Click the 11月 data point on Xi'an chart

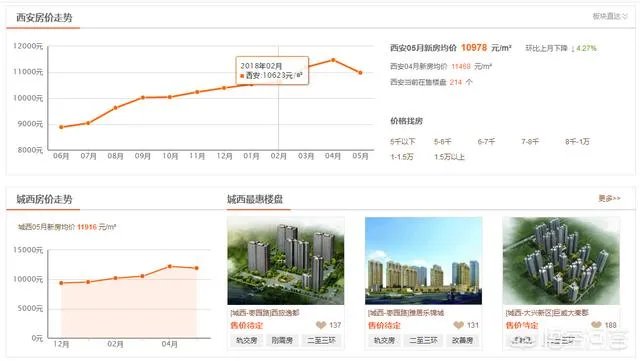(197, 92)
